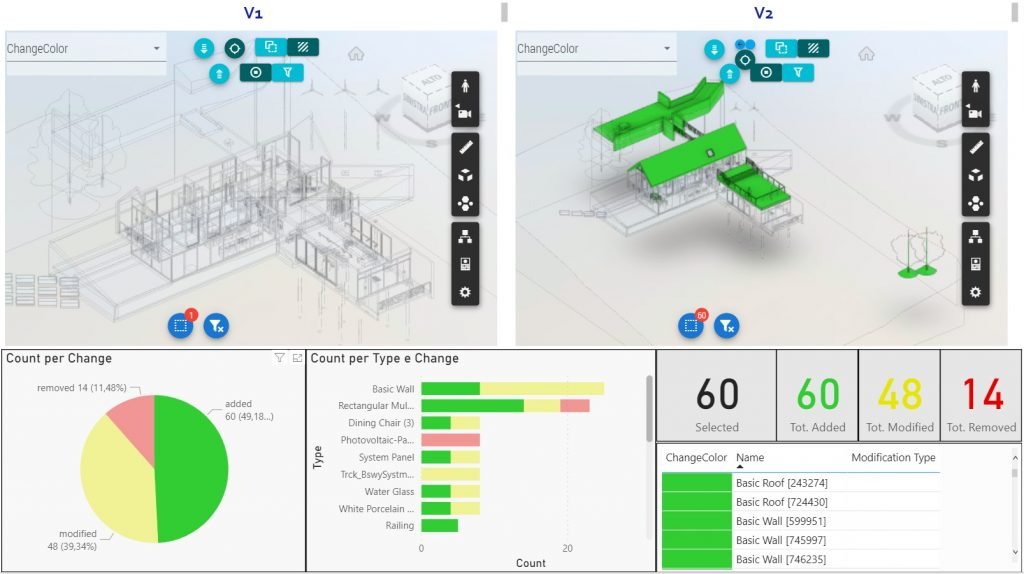Click the Explode model icon in V2 viewer
1024x574 pixels.
tap(976, 203)
